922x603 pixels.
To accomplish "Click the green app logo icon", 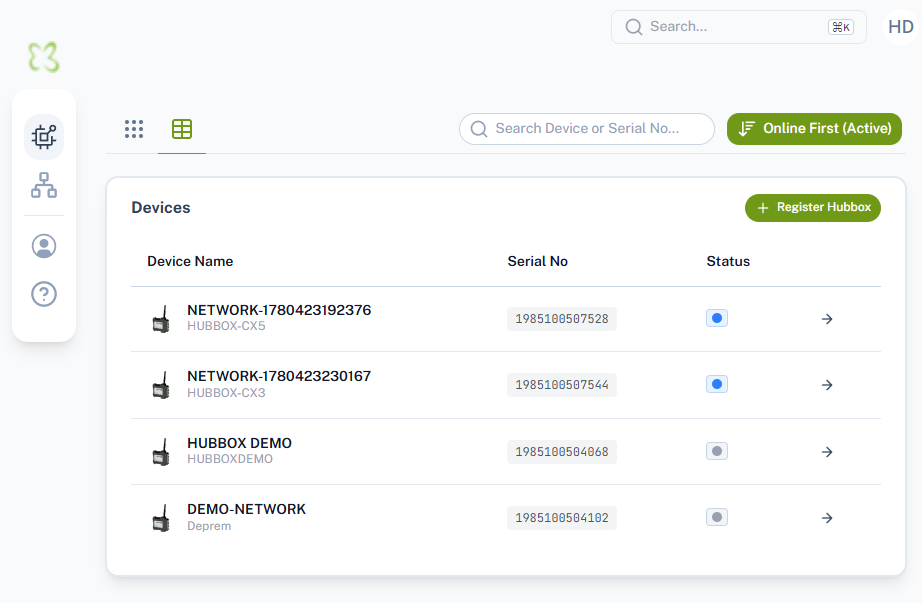I will [44, 57].
